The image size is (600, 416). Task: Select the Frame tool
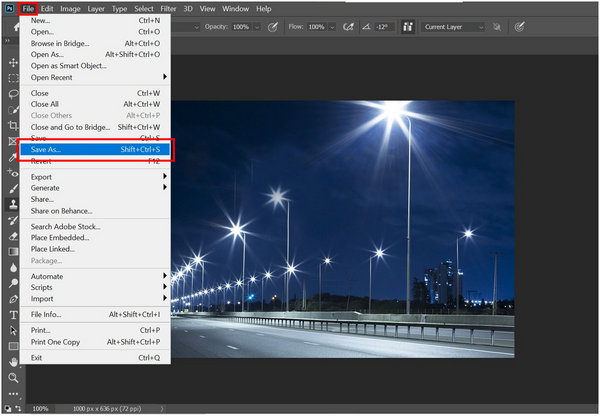click(x=13, y=141)
